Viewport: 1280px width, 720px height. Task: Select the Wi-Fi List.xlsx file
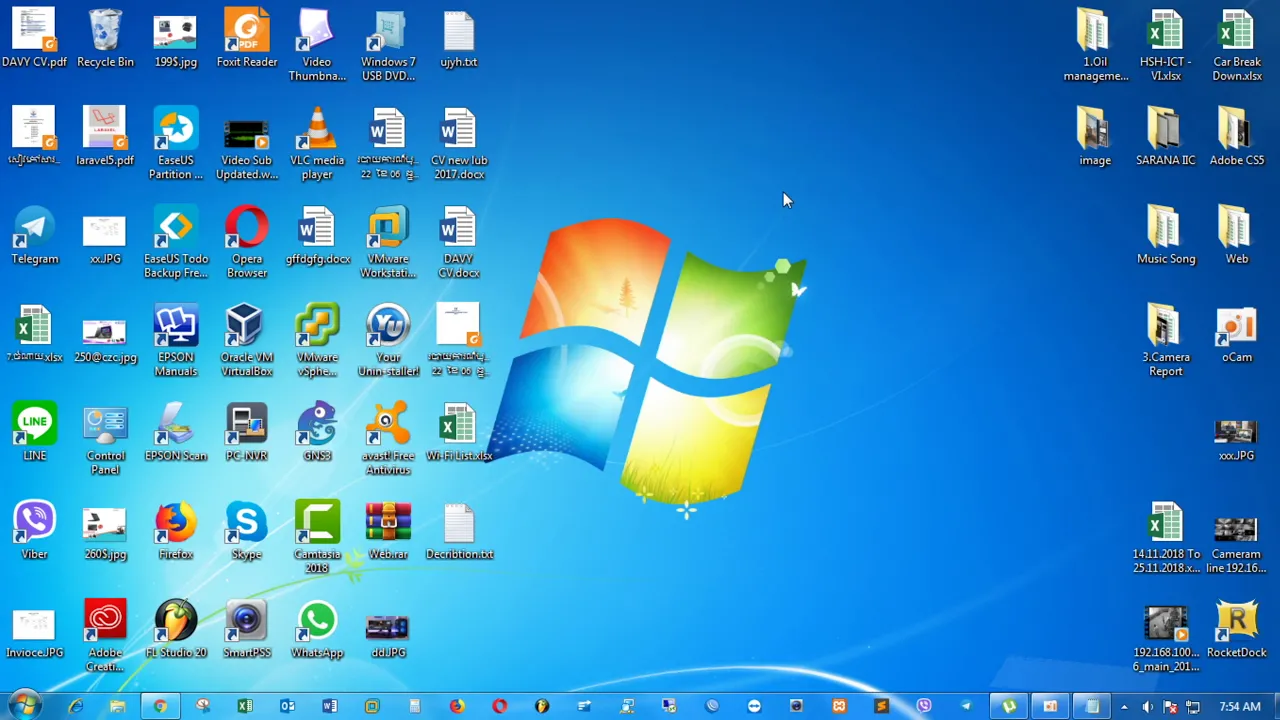click(x=459, y=432)
